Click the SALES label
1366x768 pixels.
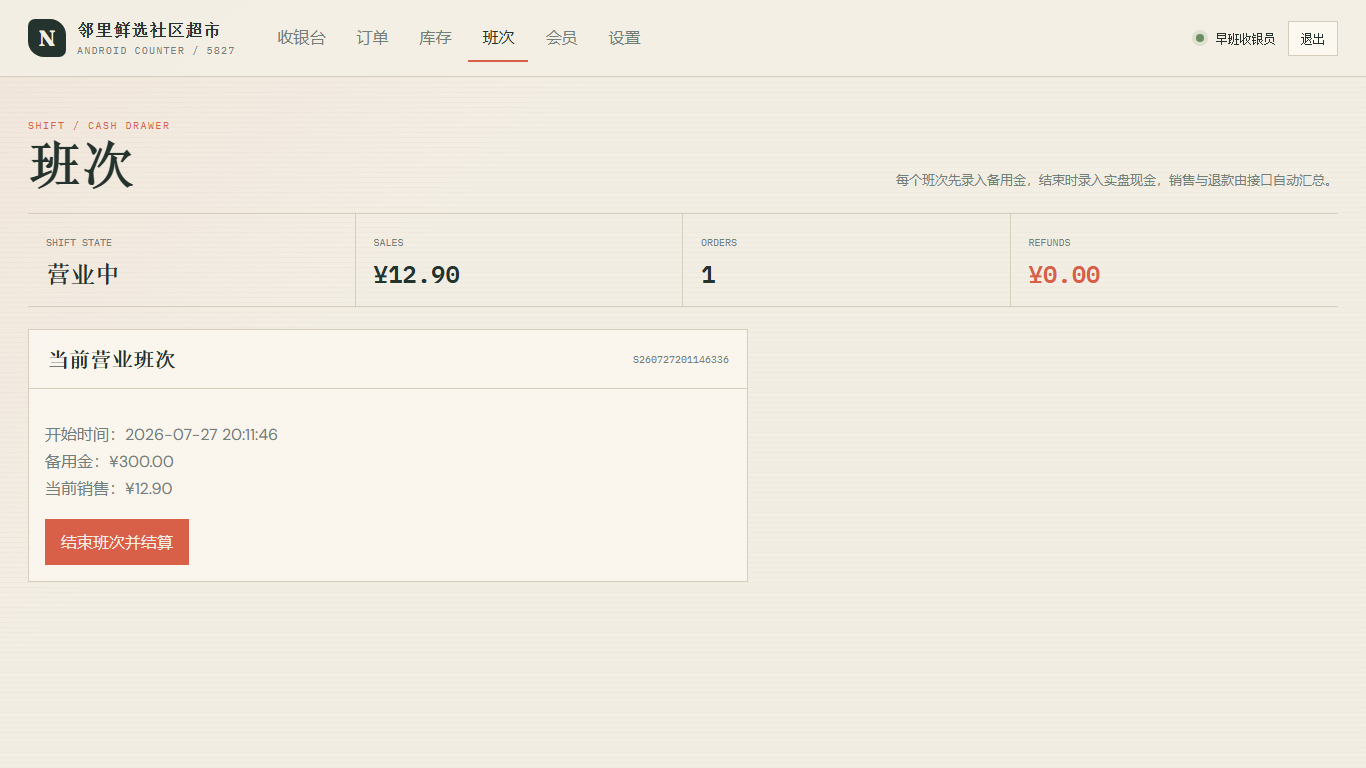click(x=389, y=243)
